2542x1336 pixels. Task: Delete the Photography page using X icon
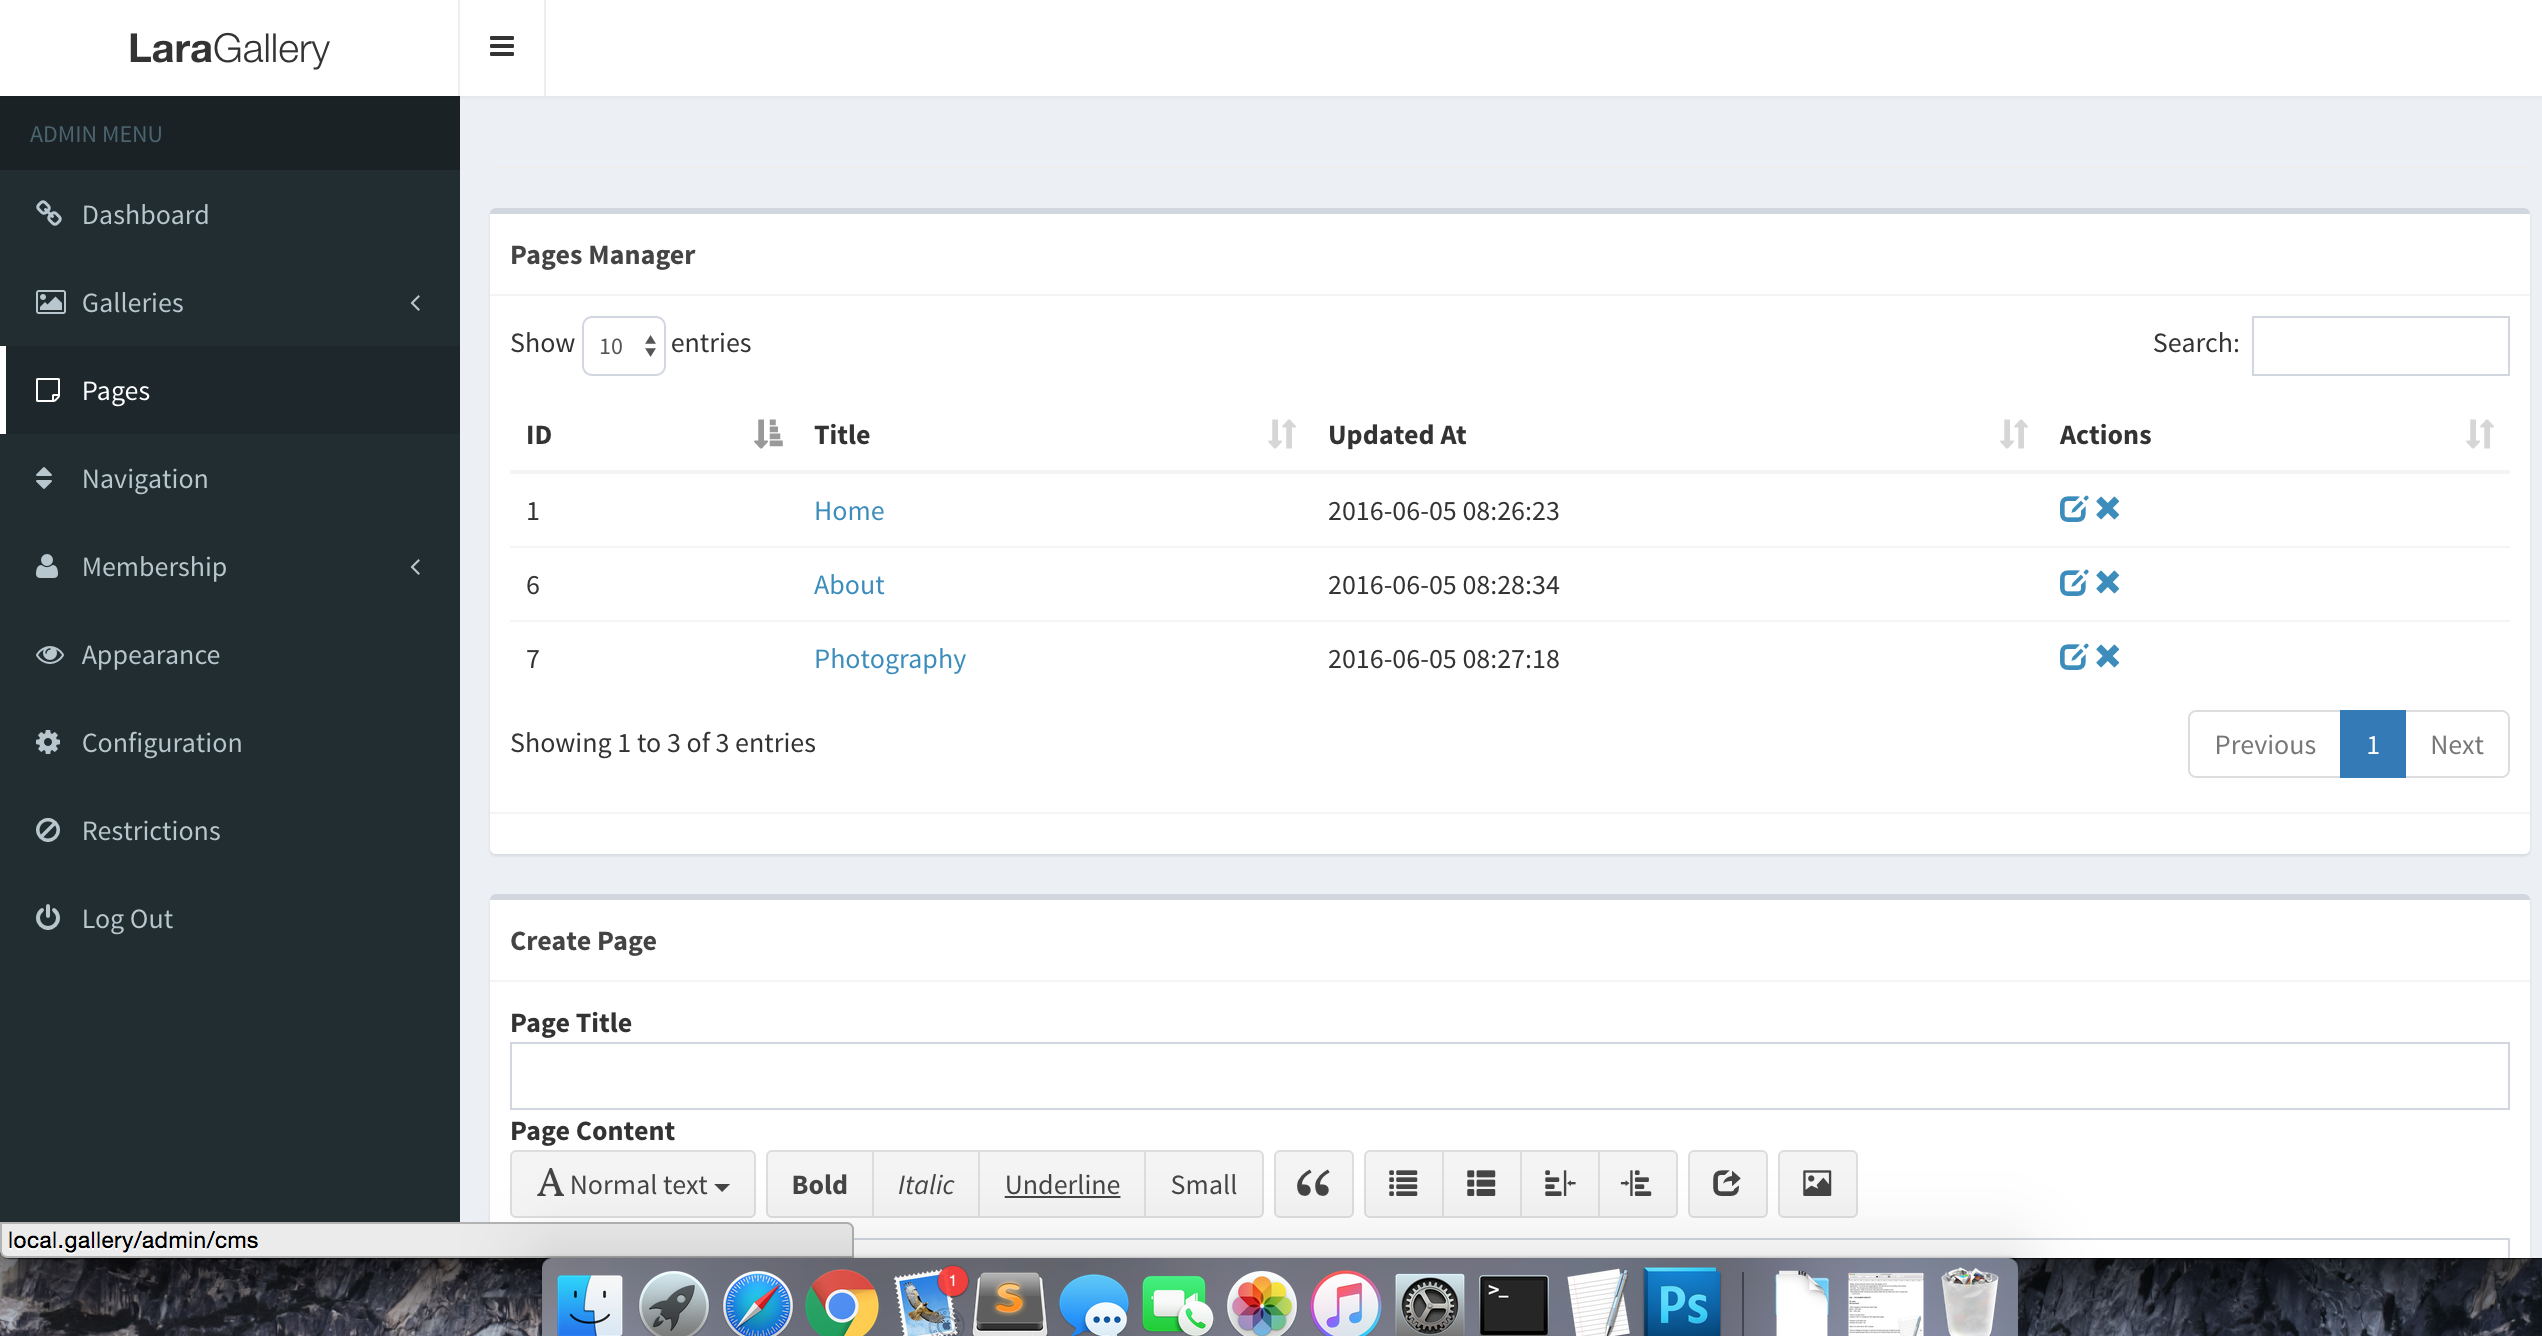pyautogui.click(x=2108, y=657)
